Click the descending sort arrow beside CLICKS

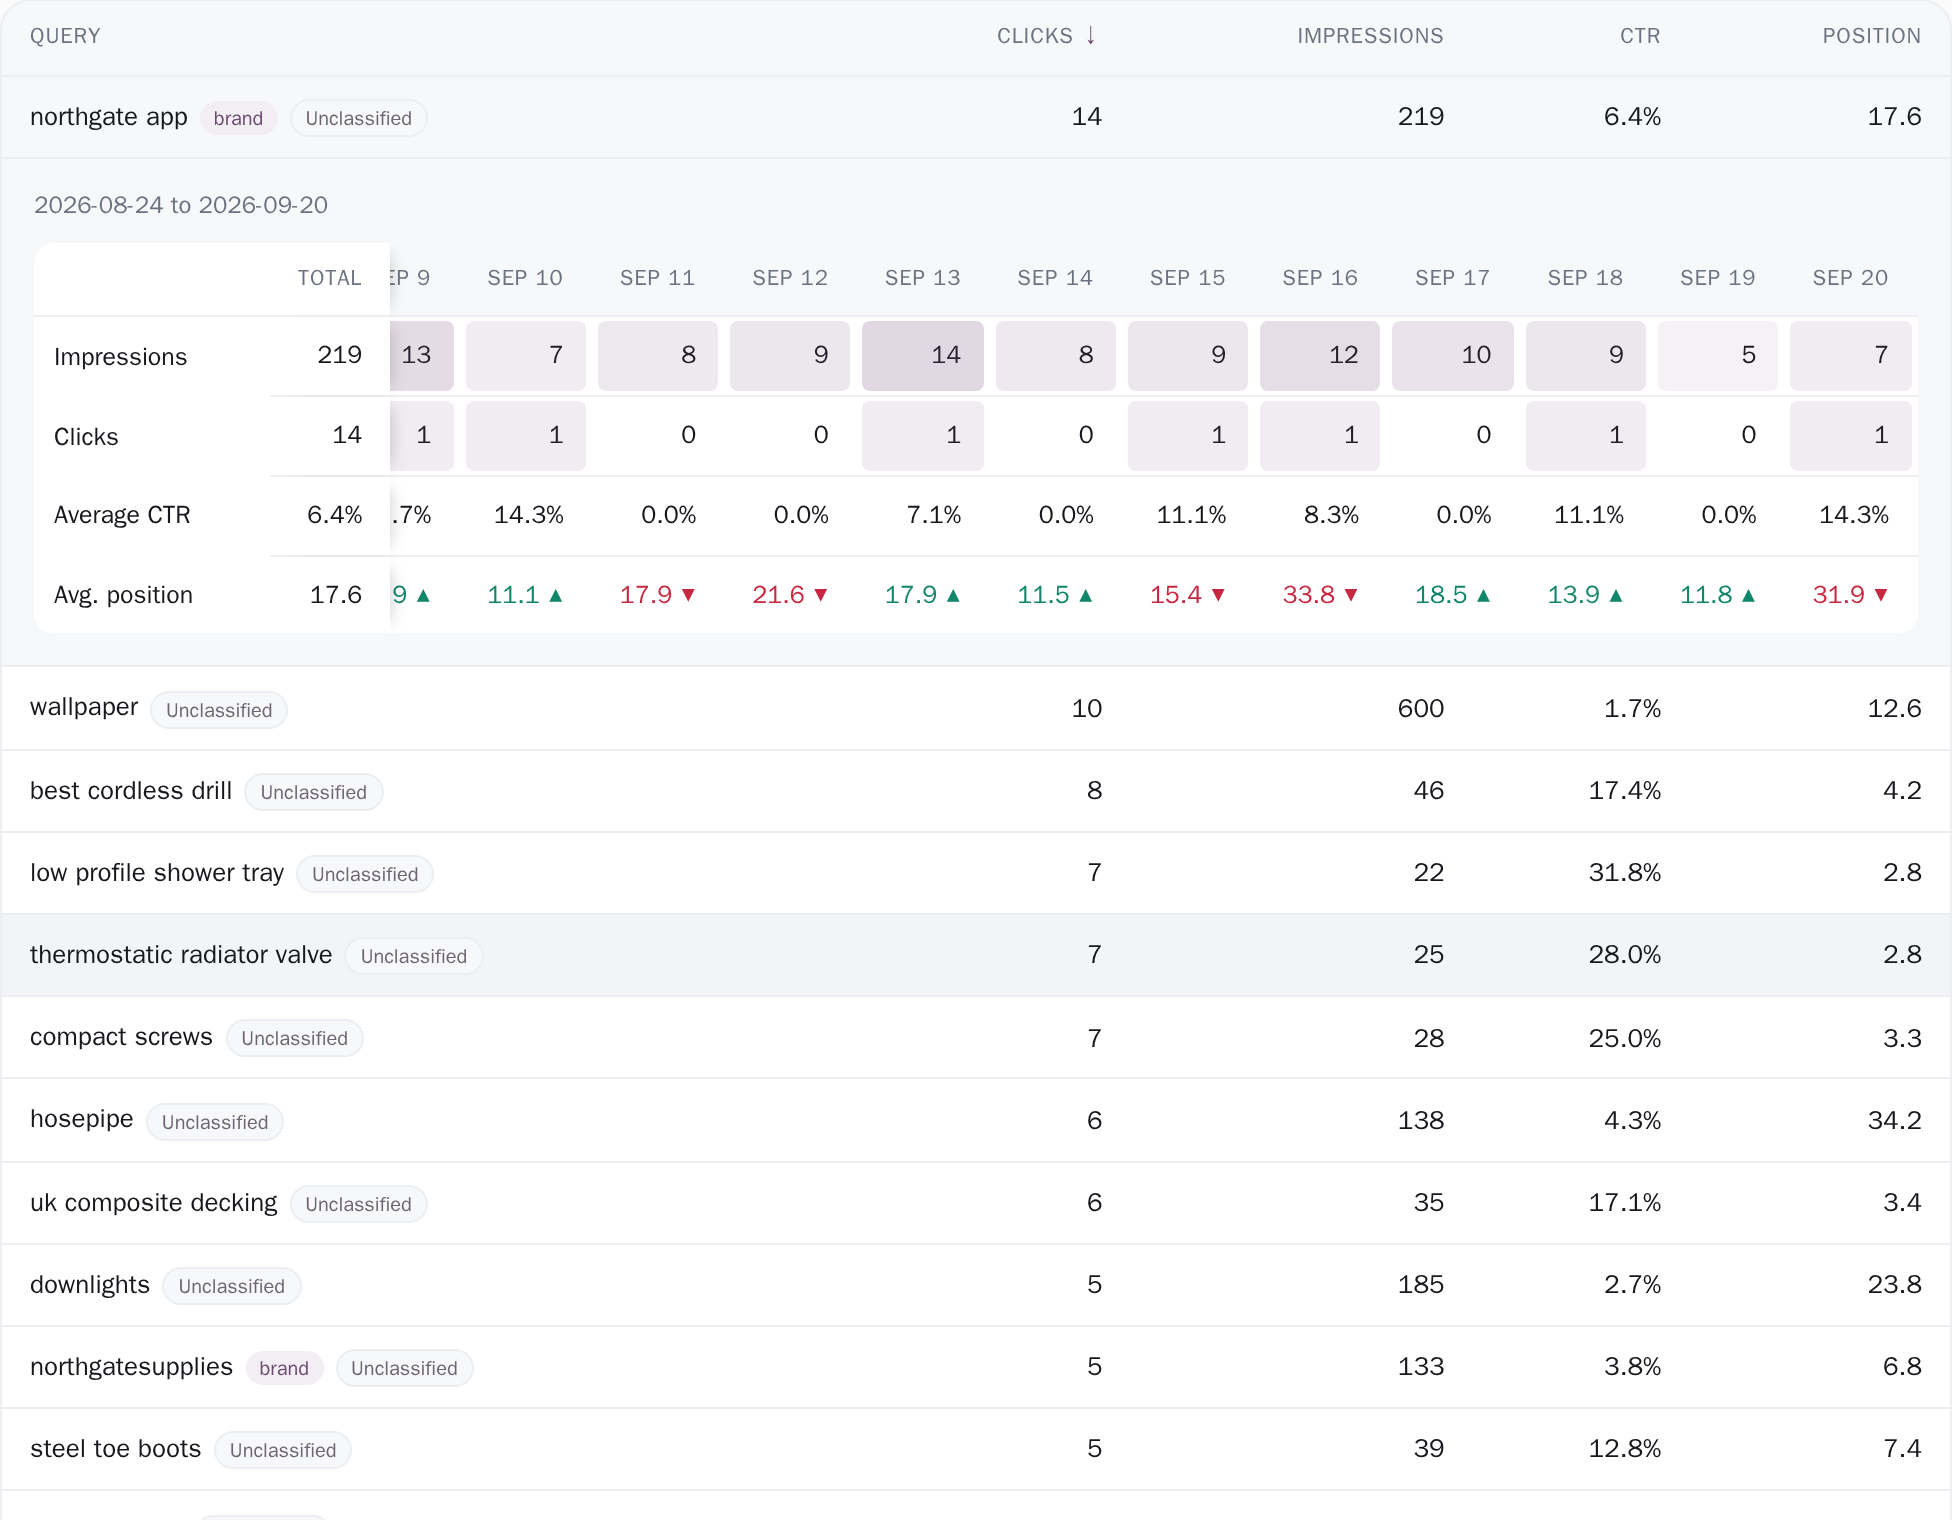(x=1090, y=36)
